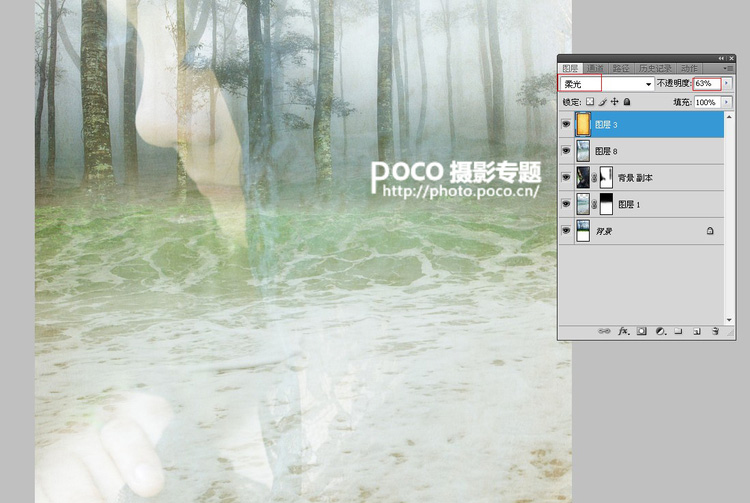
Task: Switch to the 通道 tab
Action: point(595,68)
